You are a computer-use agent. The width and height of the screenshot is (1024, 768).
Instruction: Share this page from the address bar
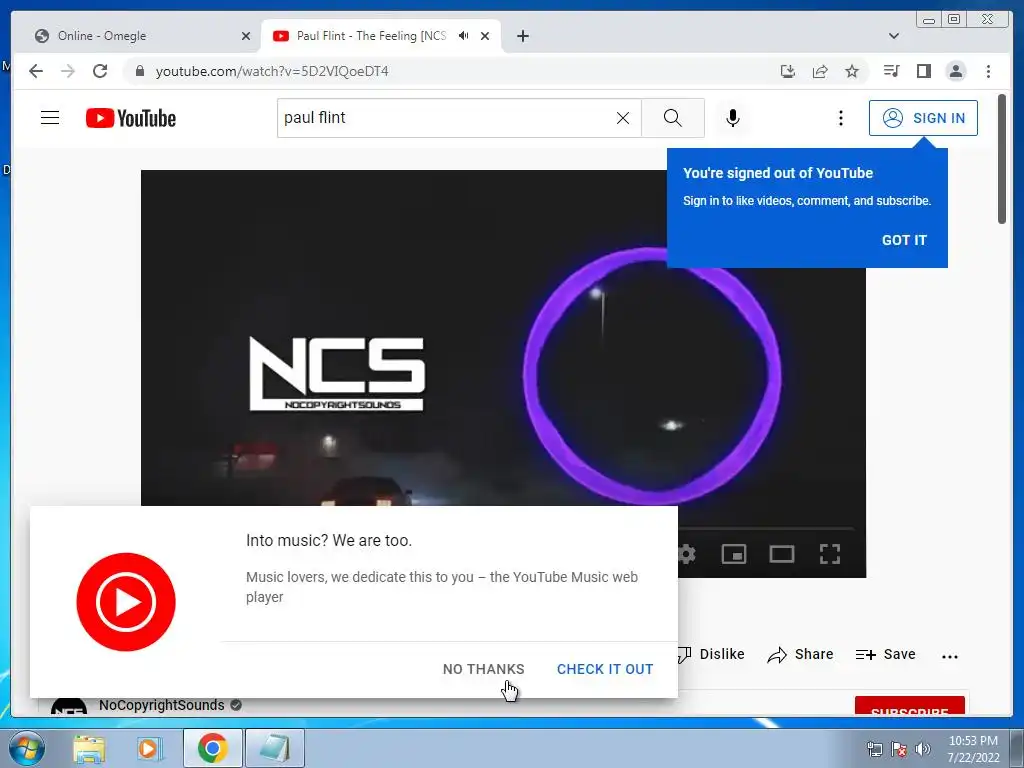click(820, 71)
